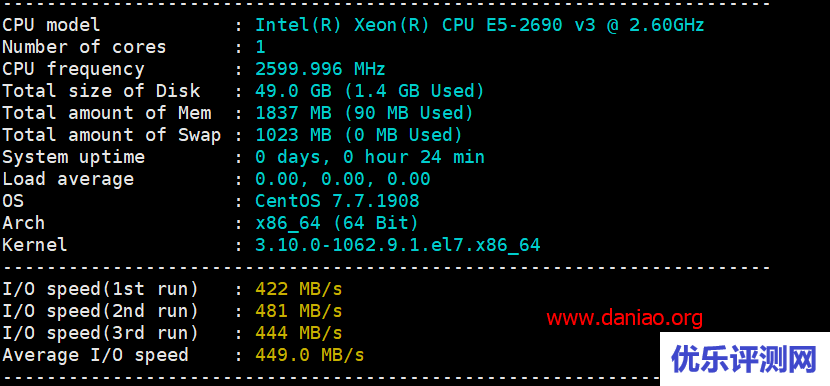
Task: Click the 481 MB/s second run speed
Action: tap(299, 311)
